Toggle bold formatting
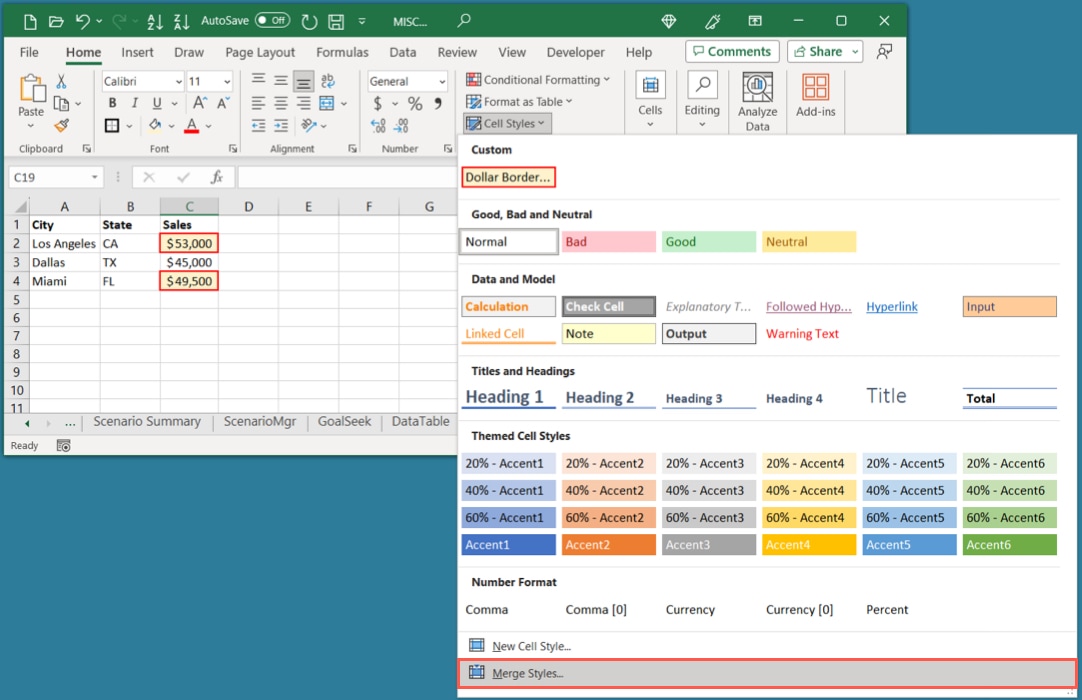 click(x=112, y=102)
